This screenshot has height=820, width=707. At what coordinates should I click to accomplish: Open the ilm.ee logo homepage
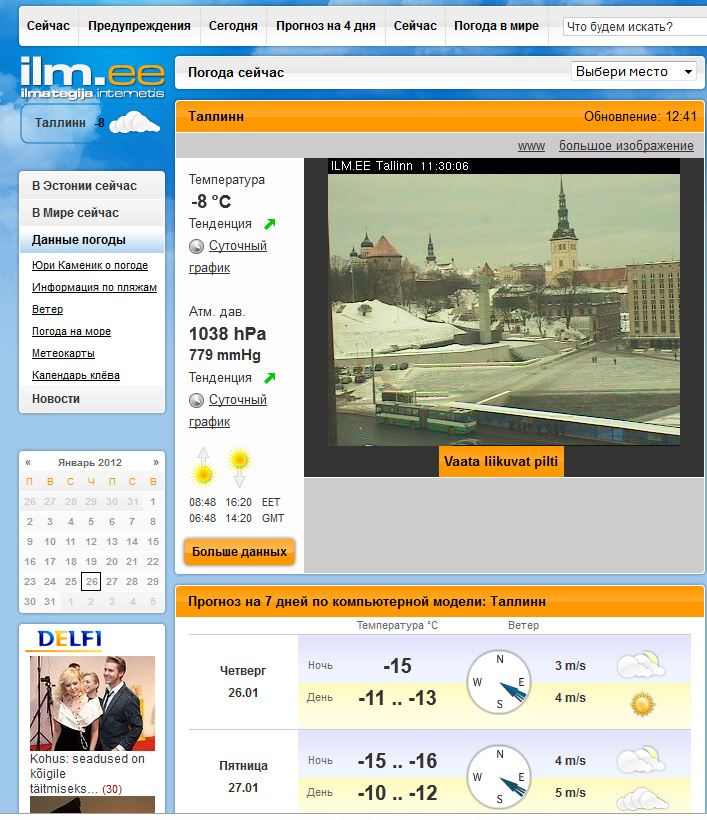(92, 77)
